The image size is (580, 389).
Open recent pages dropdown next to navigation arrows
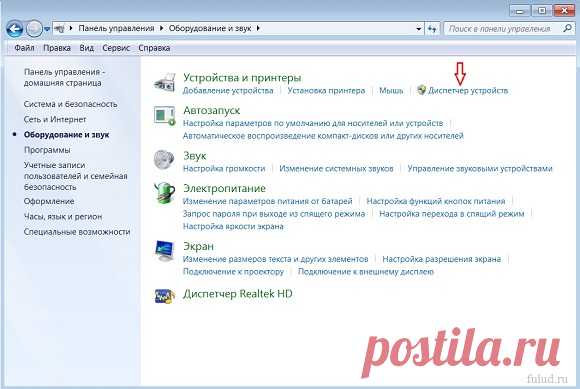click(x=47, y=29)
